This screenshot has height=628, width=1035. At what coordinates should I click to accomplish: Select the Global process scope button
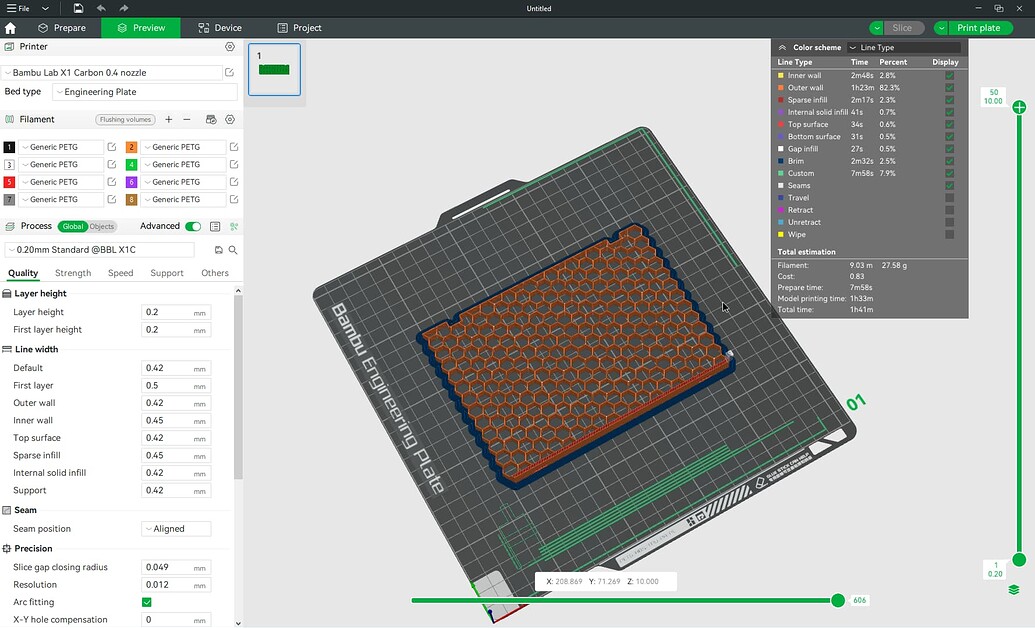pos(73,227)
